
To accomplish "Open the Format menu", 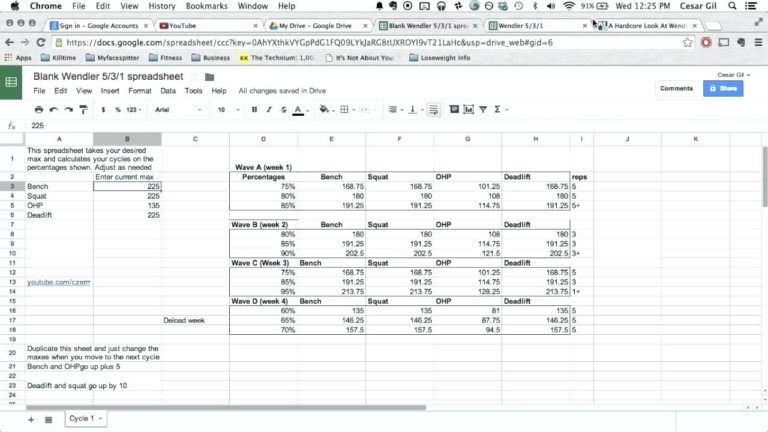I will point(140,91).
